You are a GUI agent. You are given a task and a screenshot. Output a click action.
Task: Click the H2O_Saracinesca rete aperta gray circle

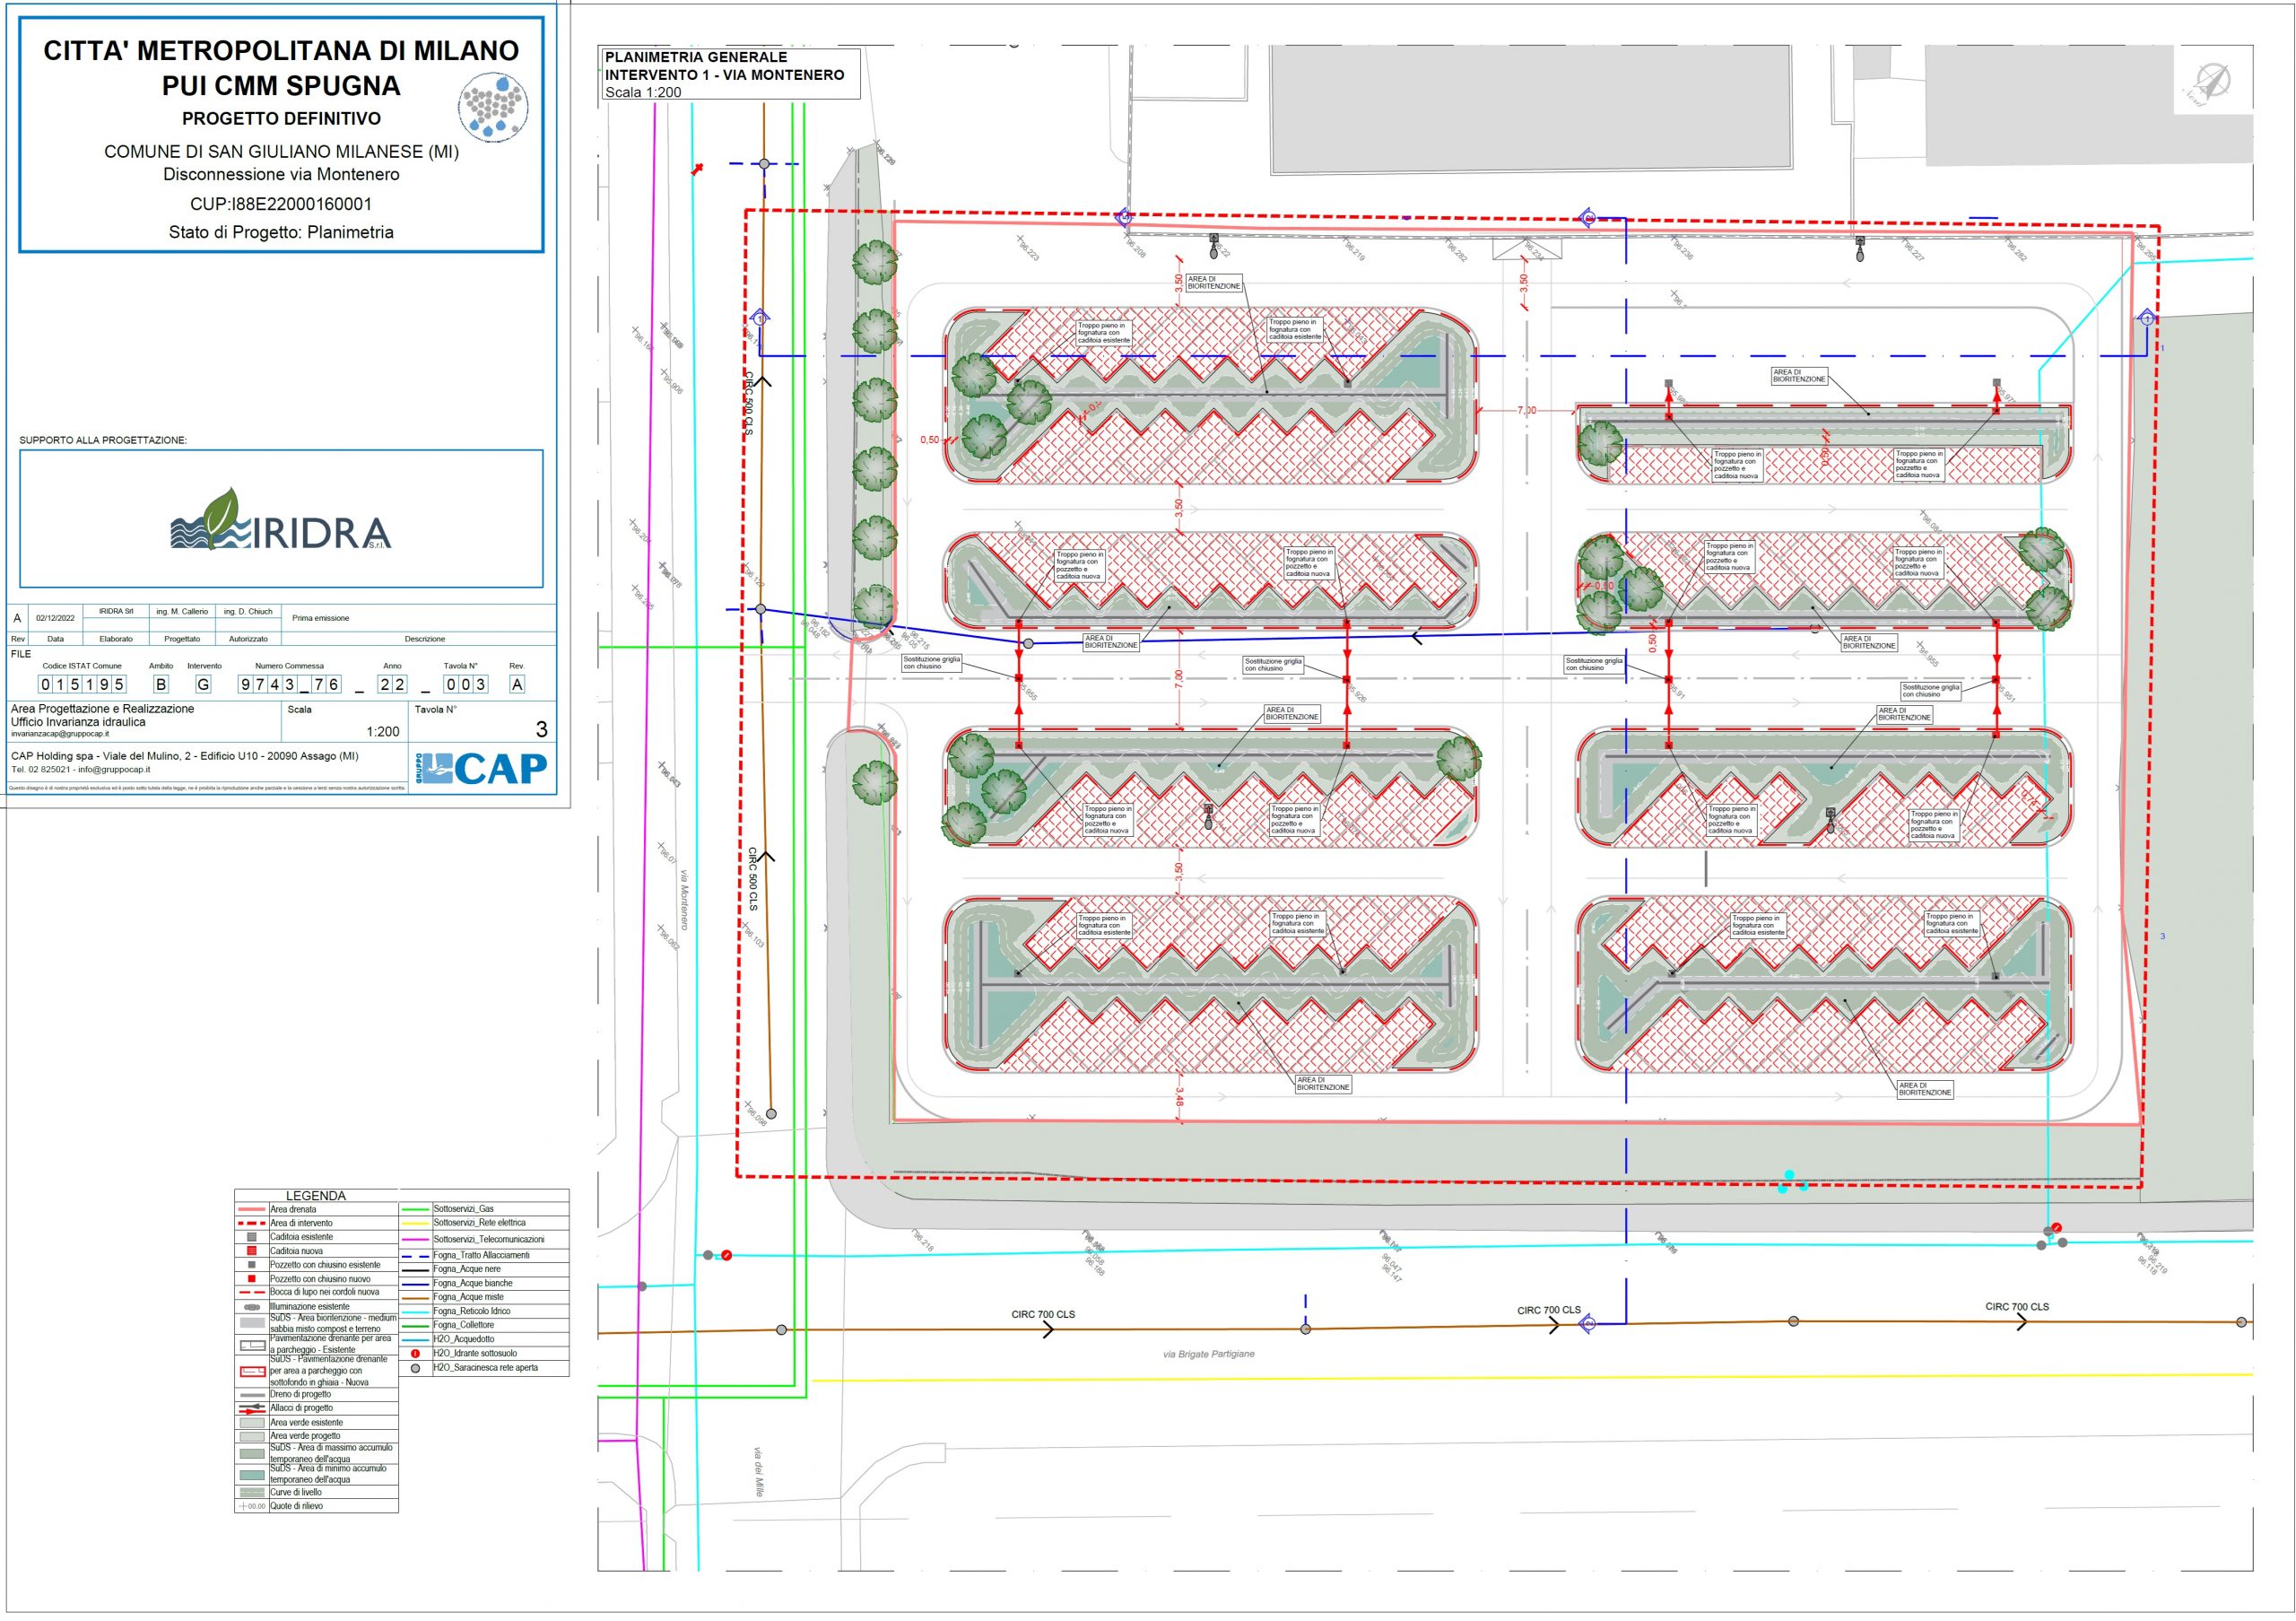[416, 1368]
